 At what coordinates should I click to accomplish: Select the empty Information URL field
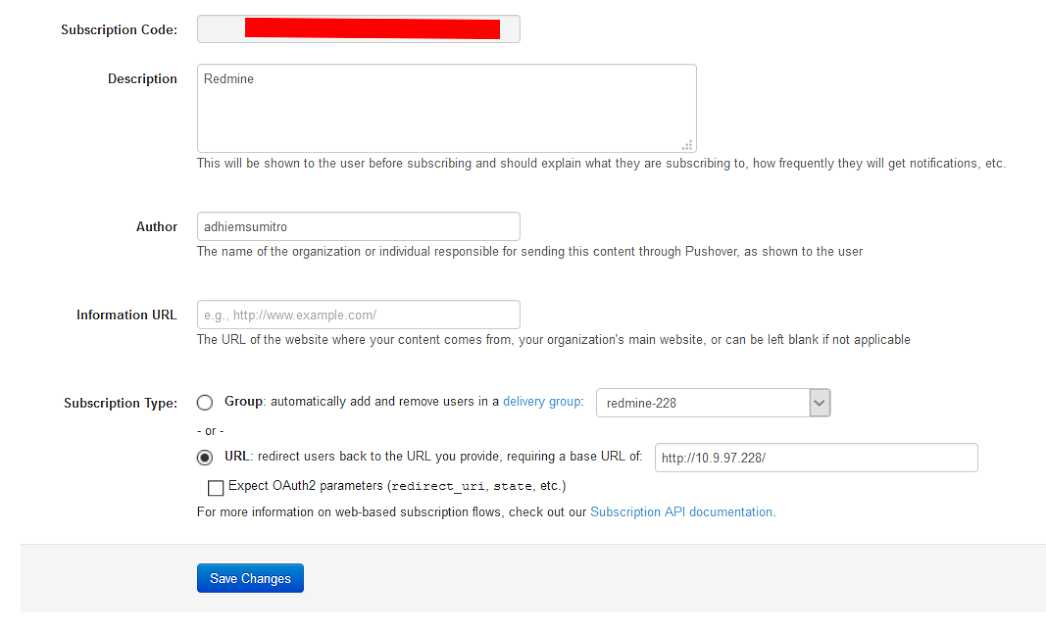[359, 314]
